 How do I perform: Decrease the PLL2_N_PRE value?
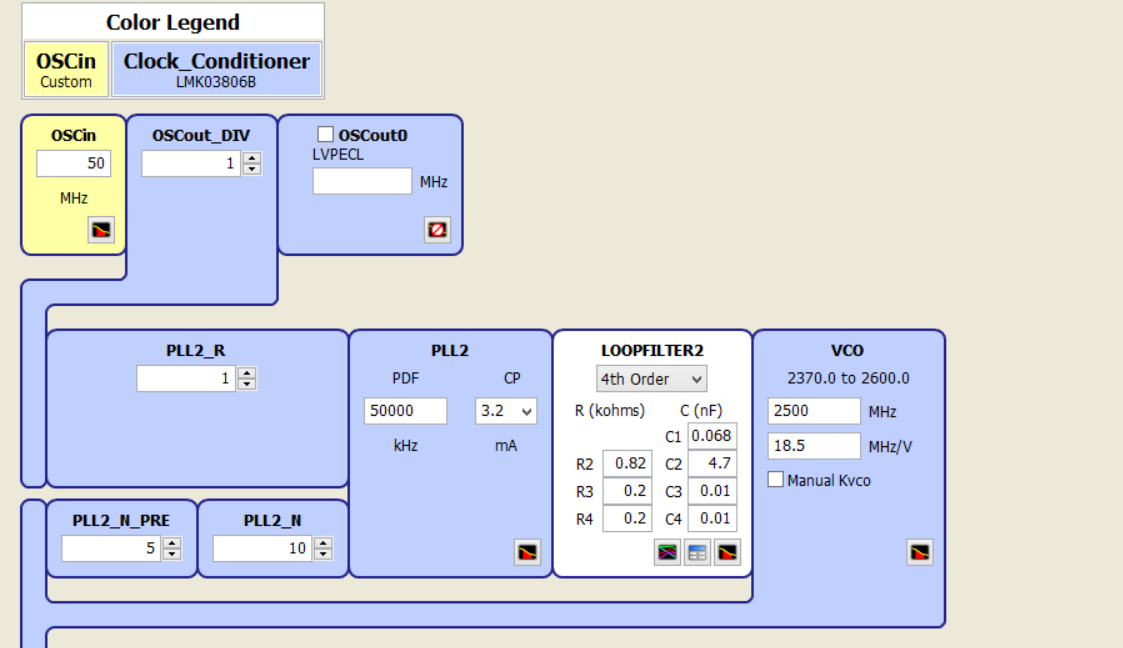point(172,554)
